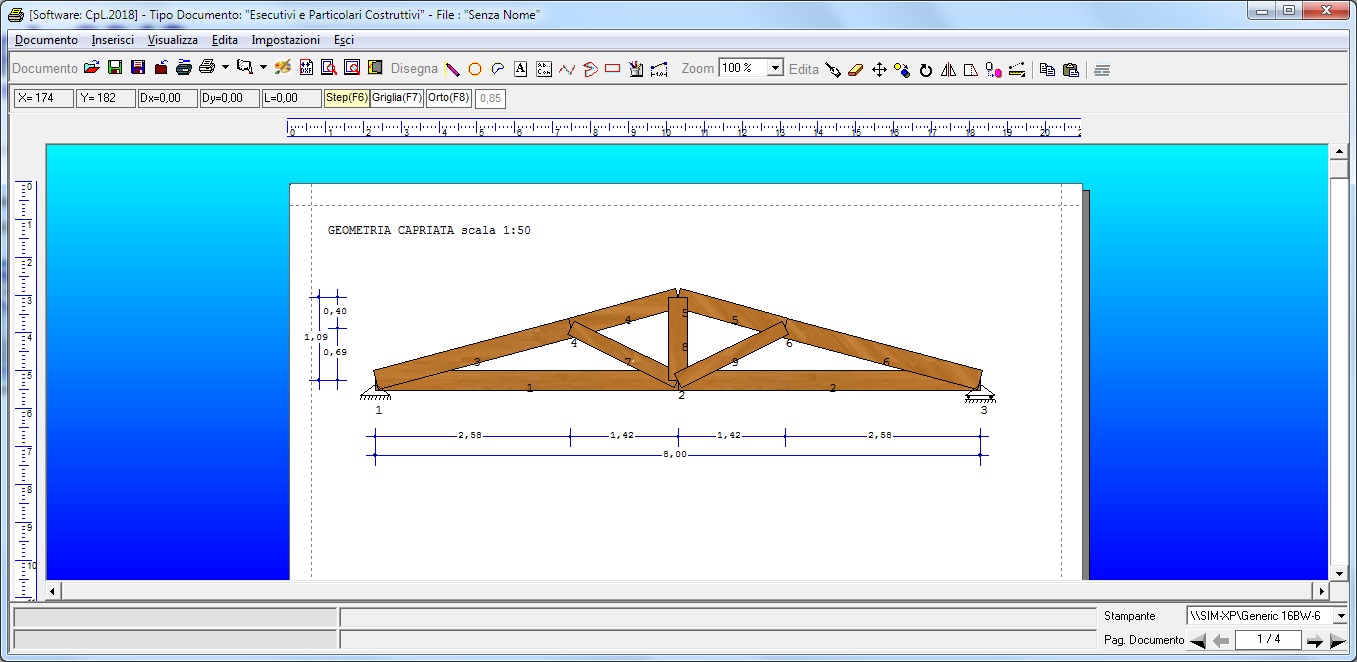Click the dark red lock icon in toolbar

click(x=161, y=69)
